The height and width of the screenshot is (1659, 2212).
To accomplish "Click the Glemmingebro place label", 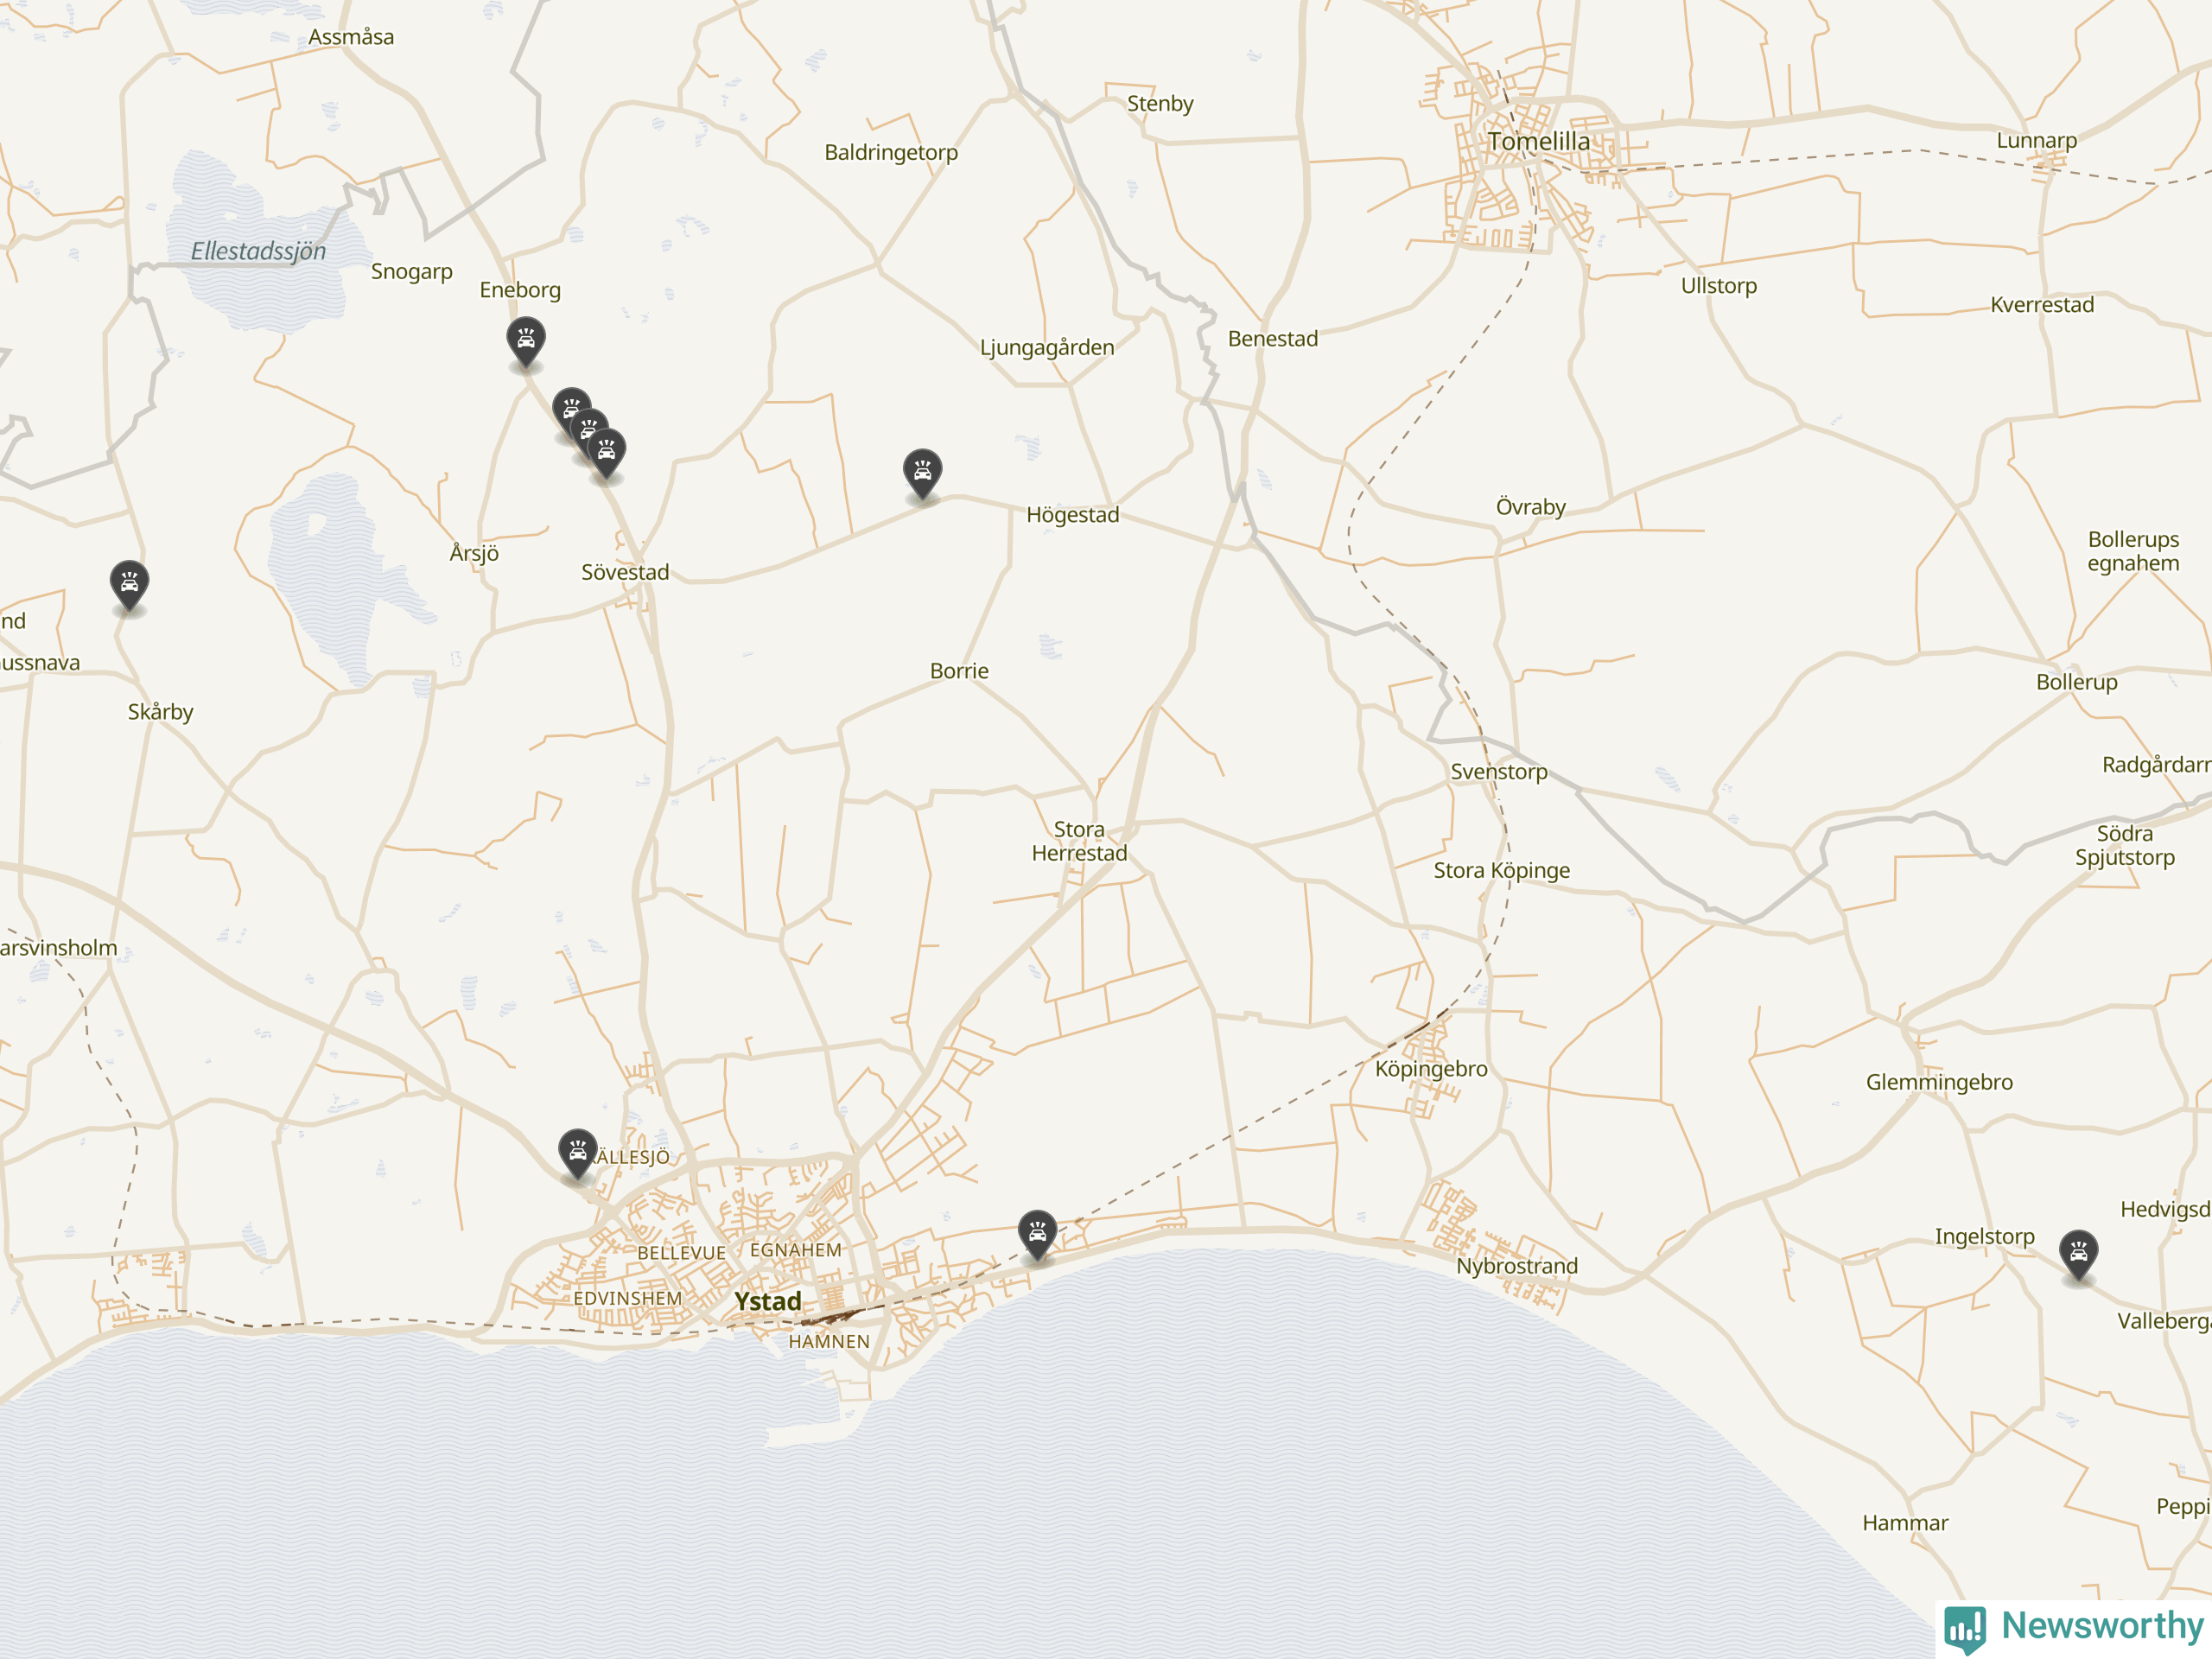I will 1938,1082.
